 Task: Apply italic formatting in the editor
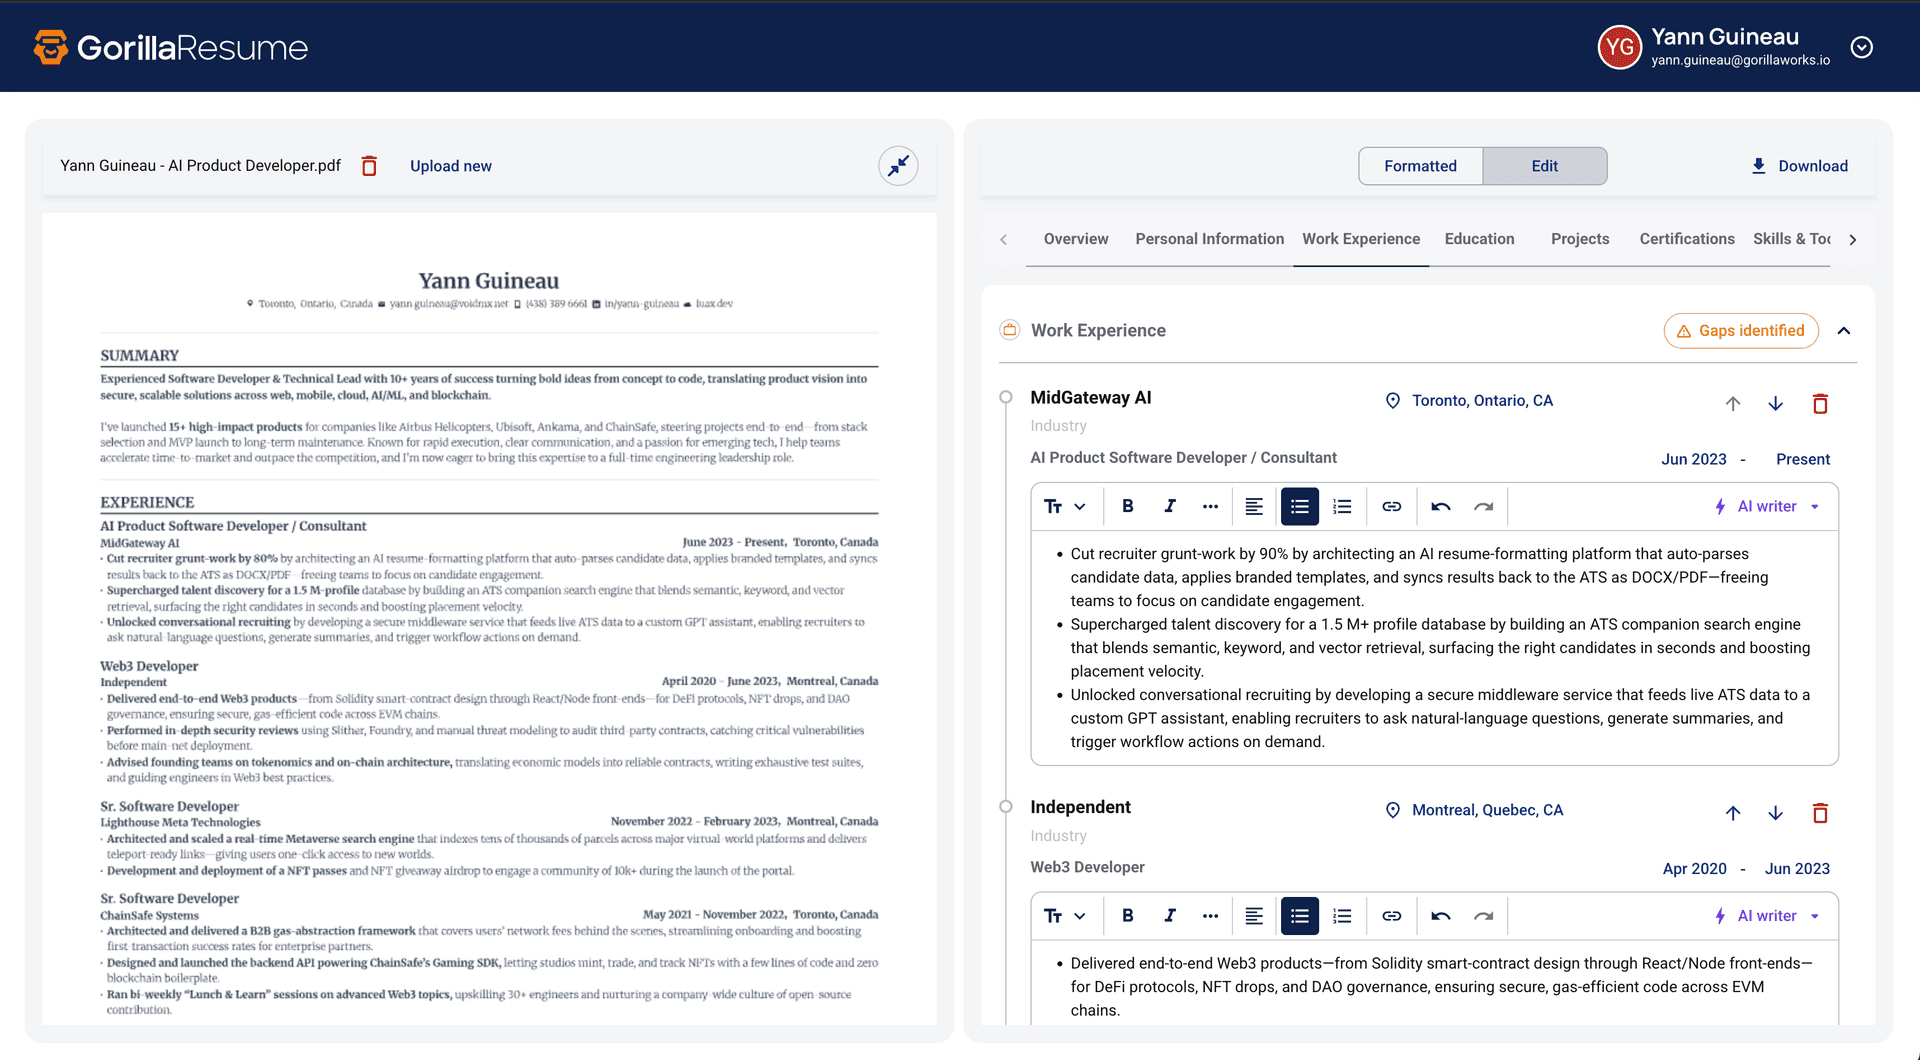pyautogui.click(x=1168, y=506)
